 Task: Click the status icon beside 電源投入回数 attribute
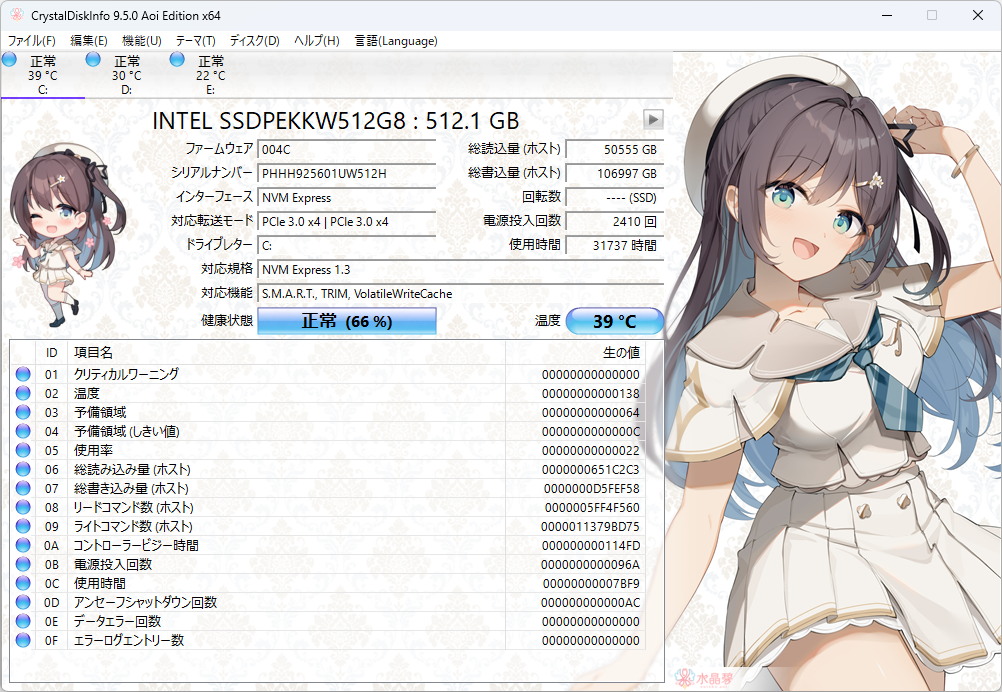pos(22,565)
